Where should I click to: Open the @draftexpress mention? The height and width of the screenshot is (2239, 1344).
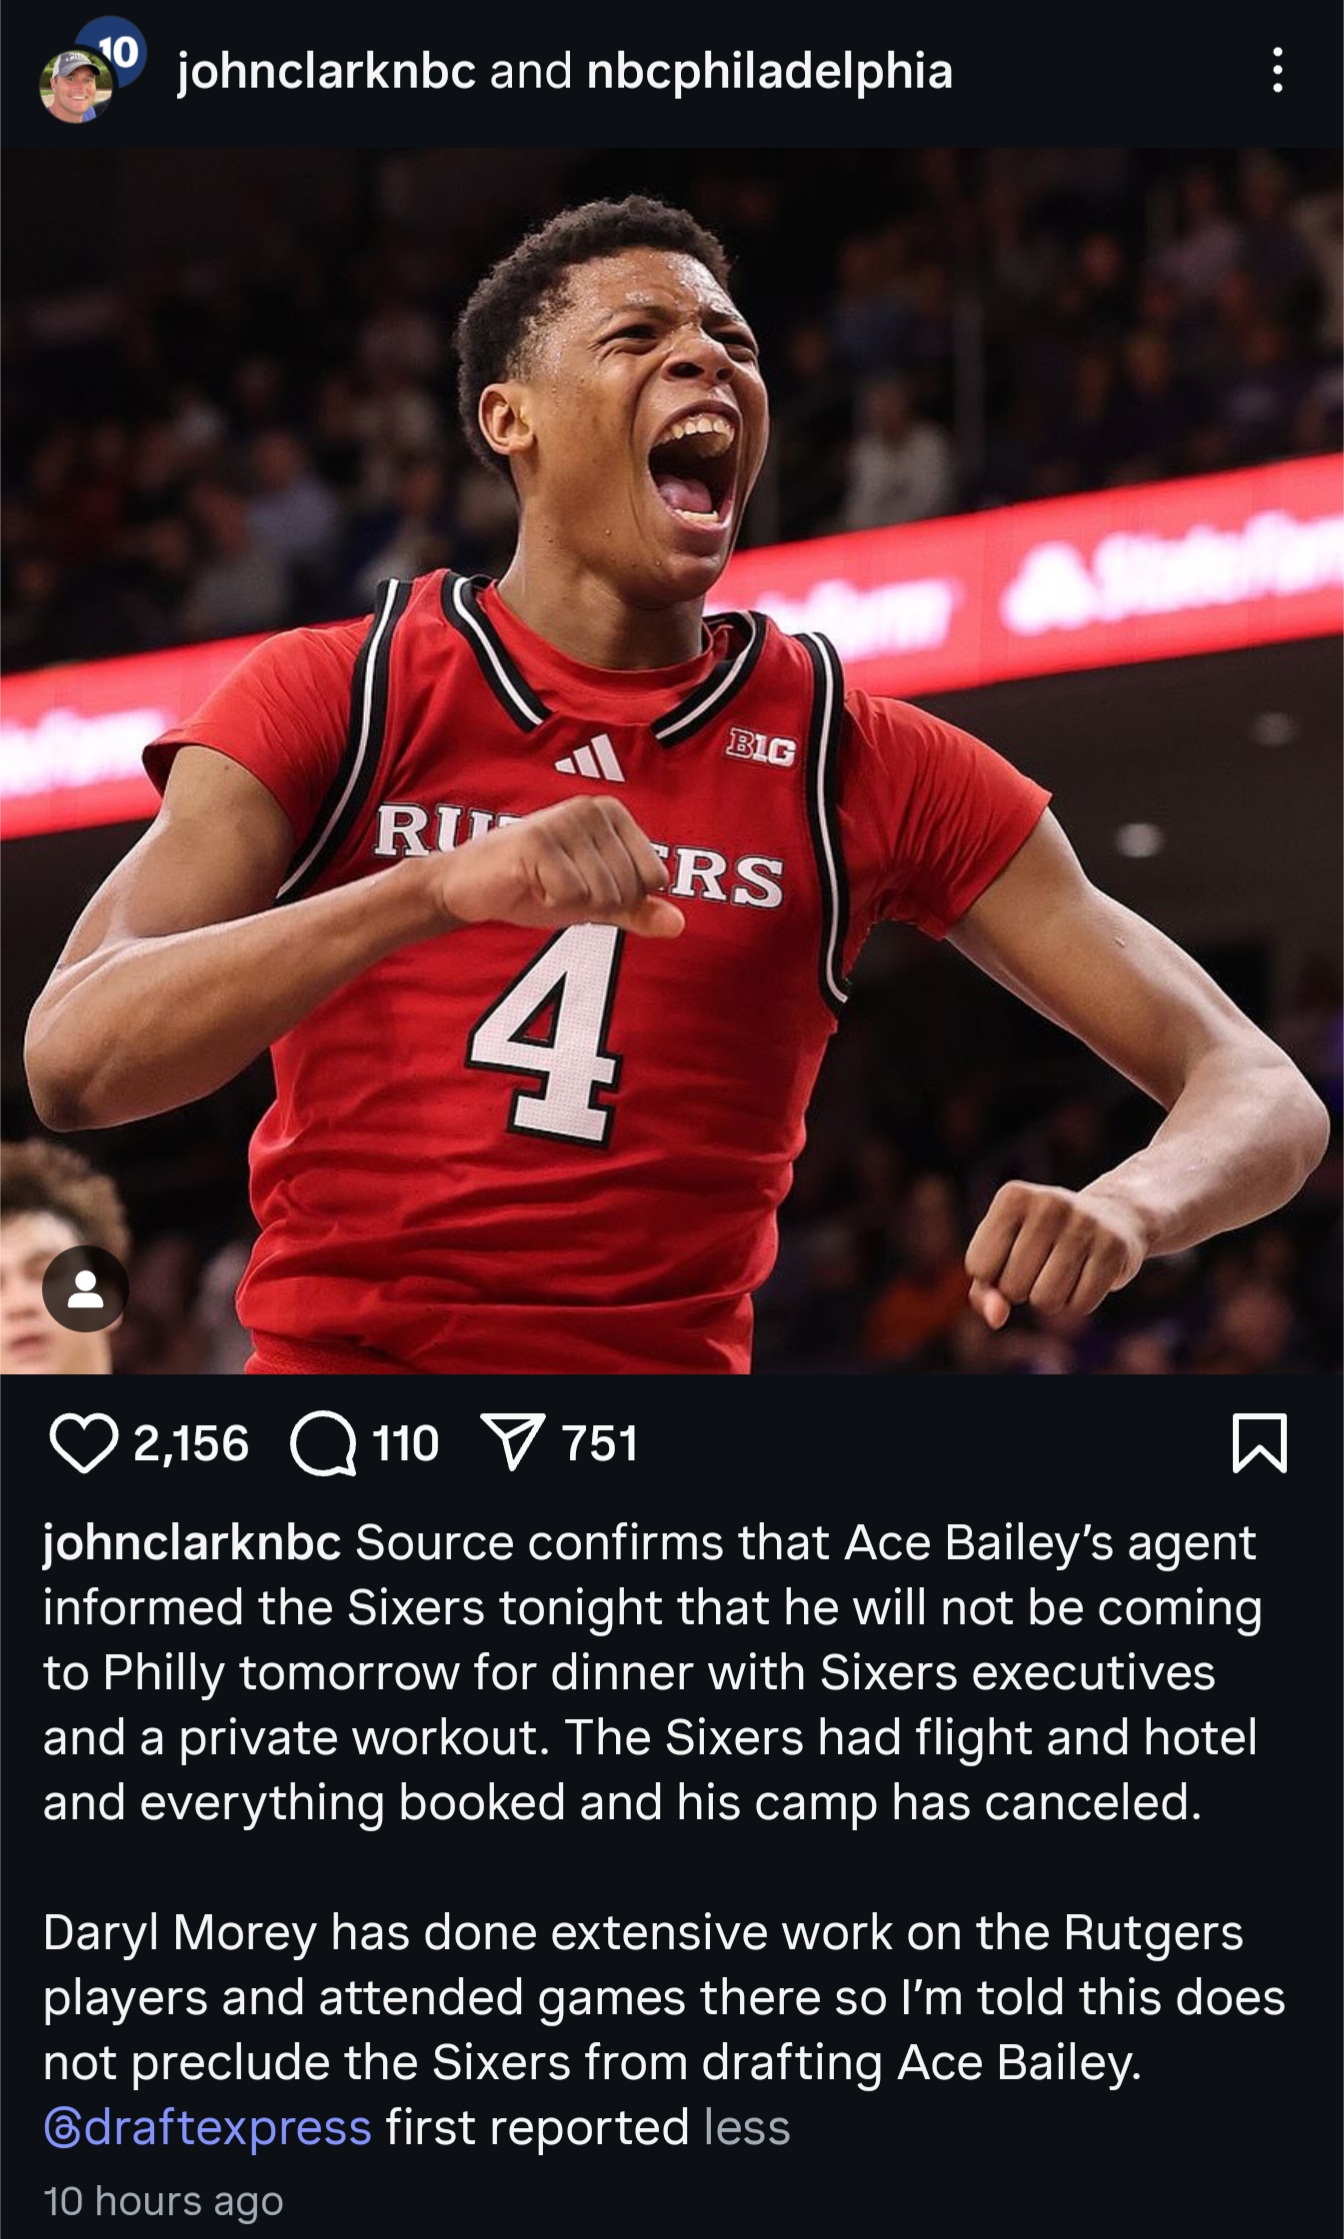pos(207,2127)
